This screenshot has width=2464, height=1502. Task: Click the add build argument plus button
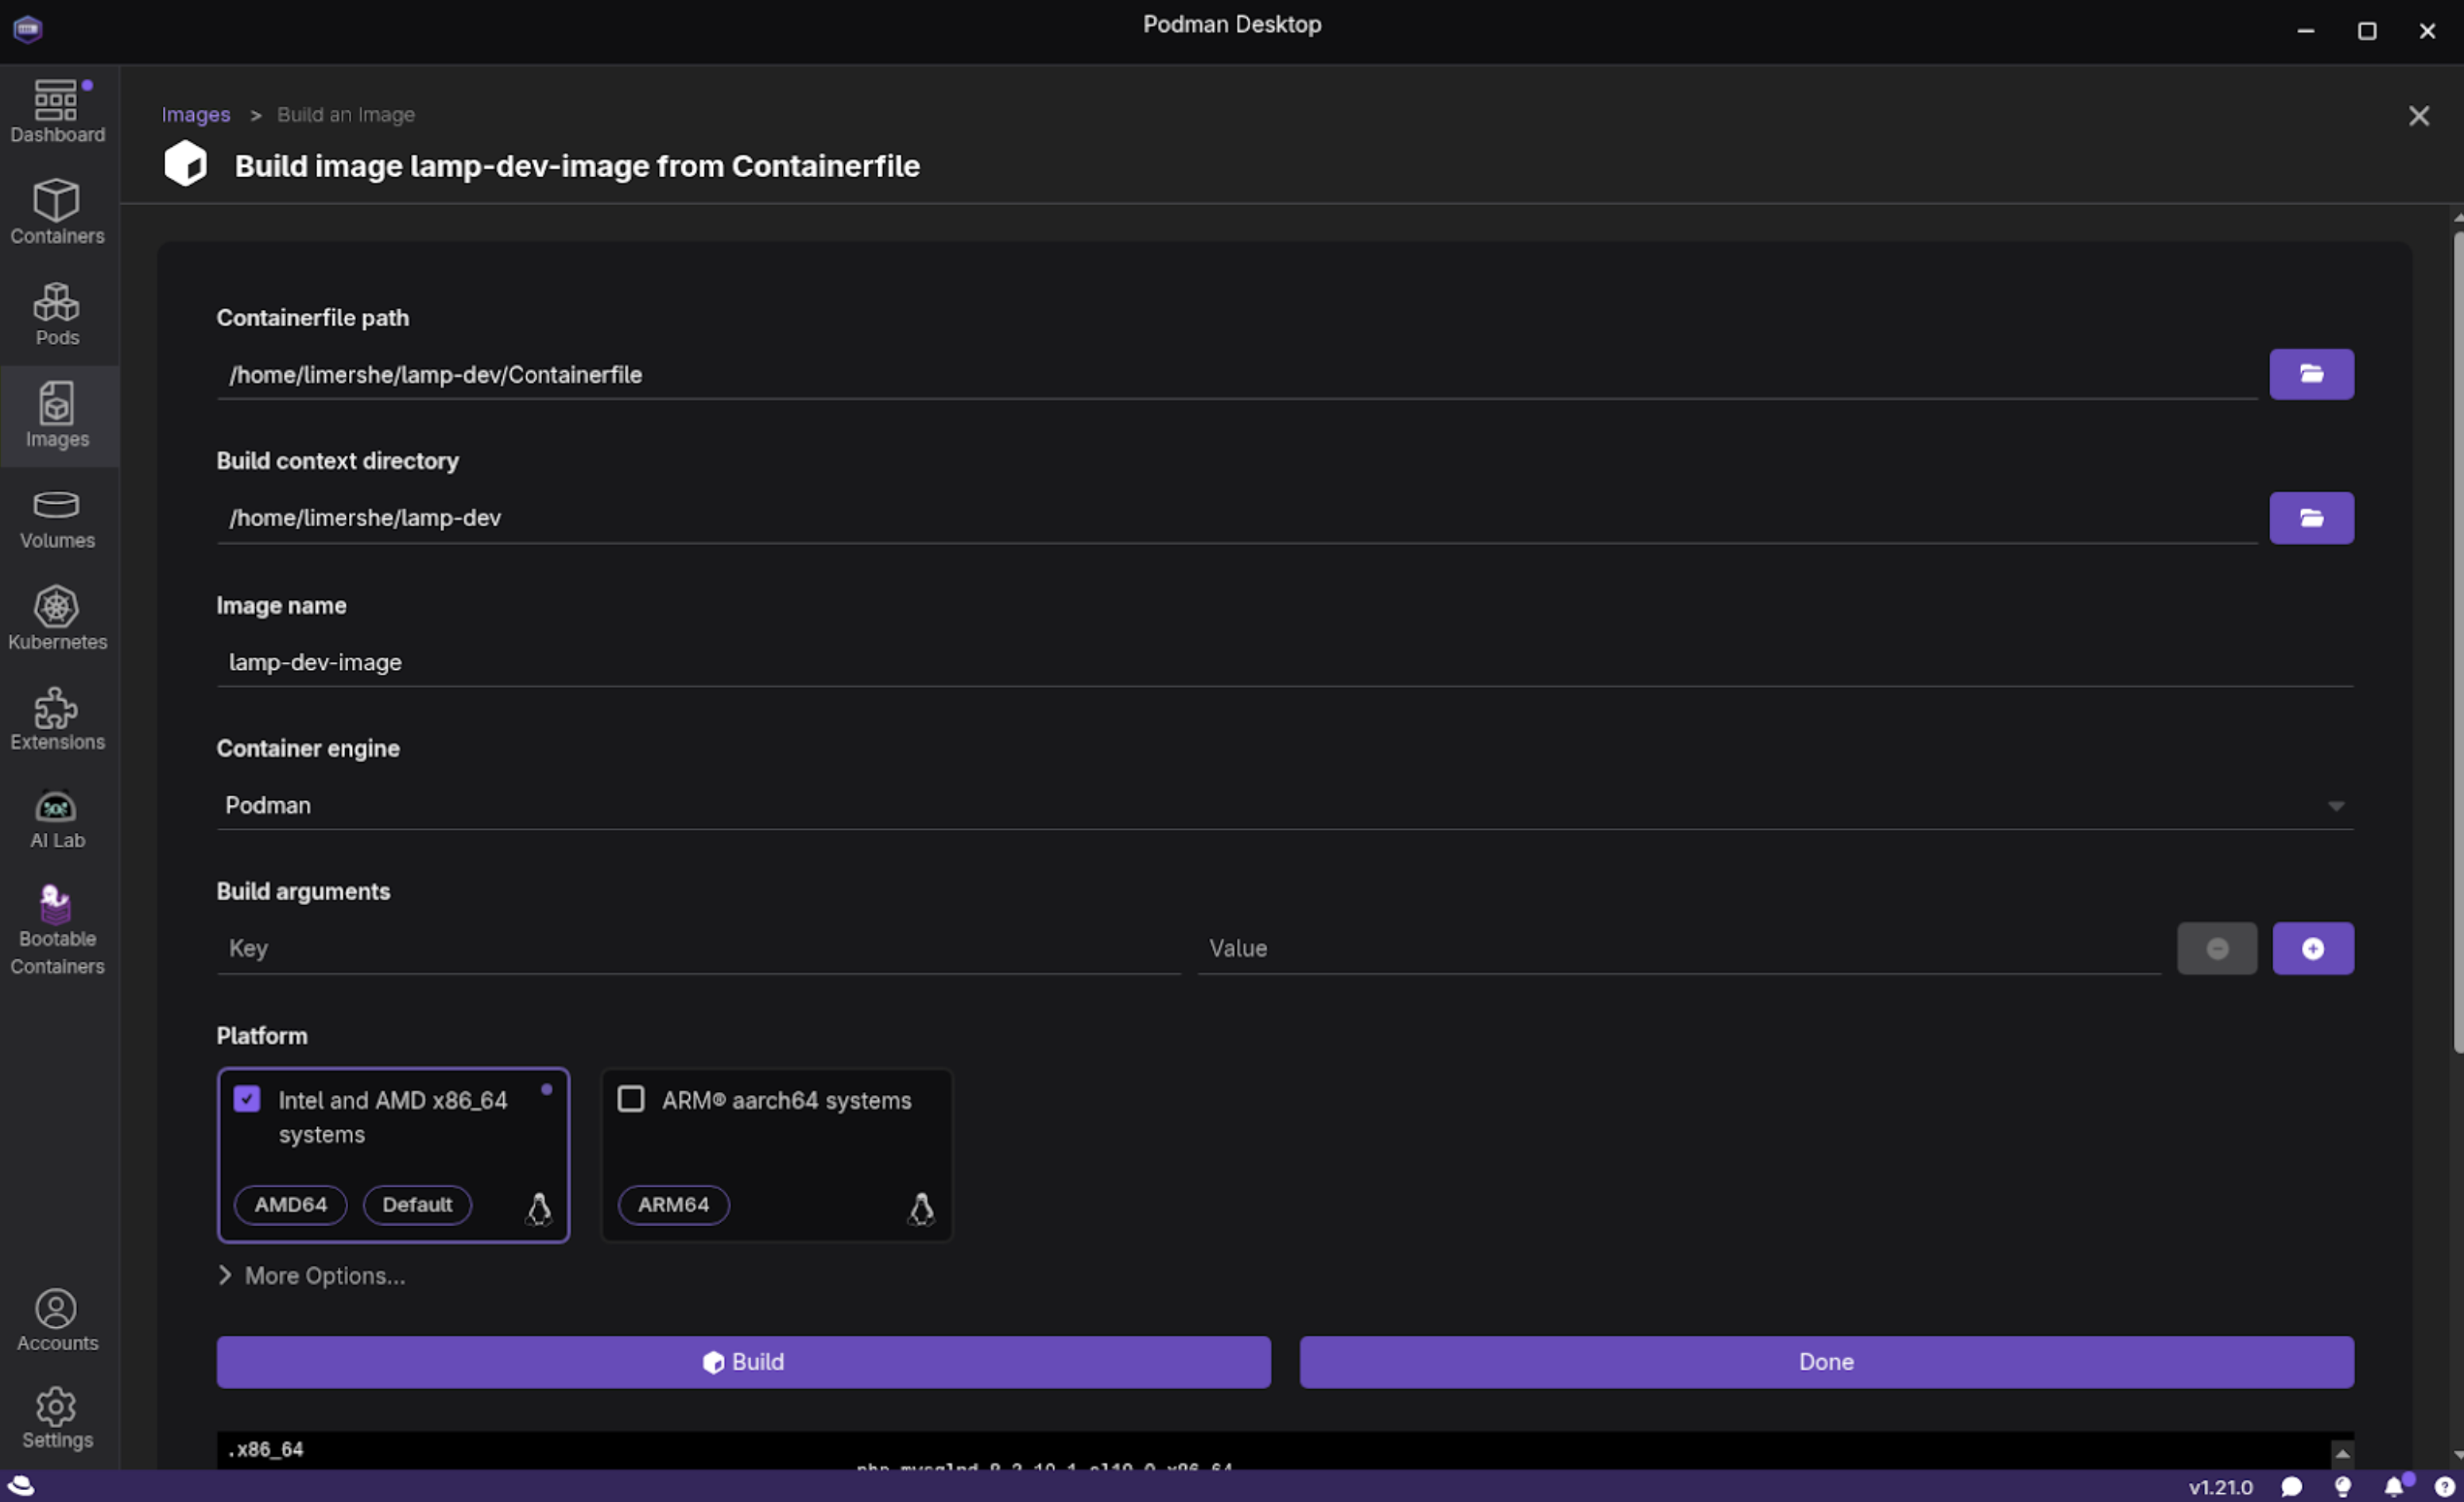click(x=2311, y=948)
